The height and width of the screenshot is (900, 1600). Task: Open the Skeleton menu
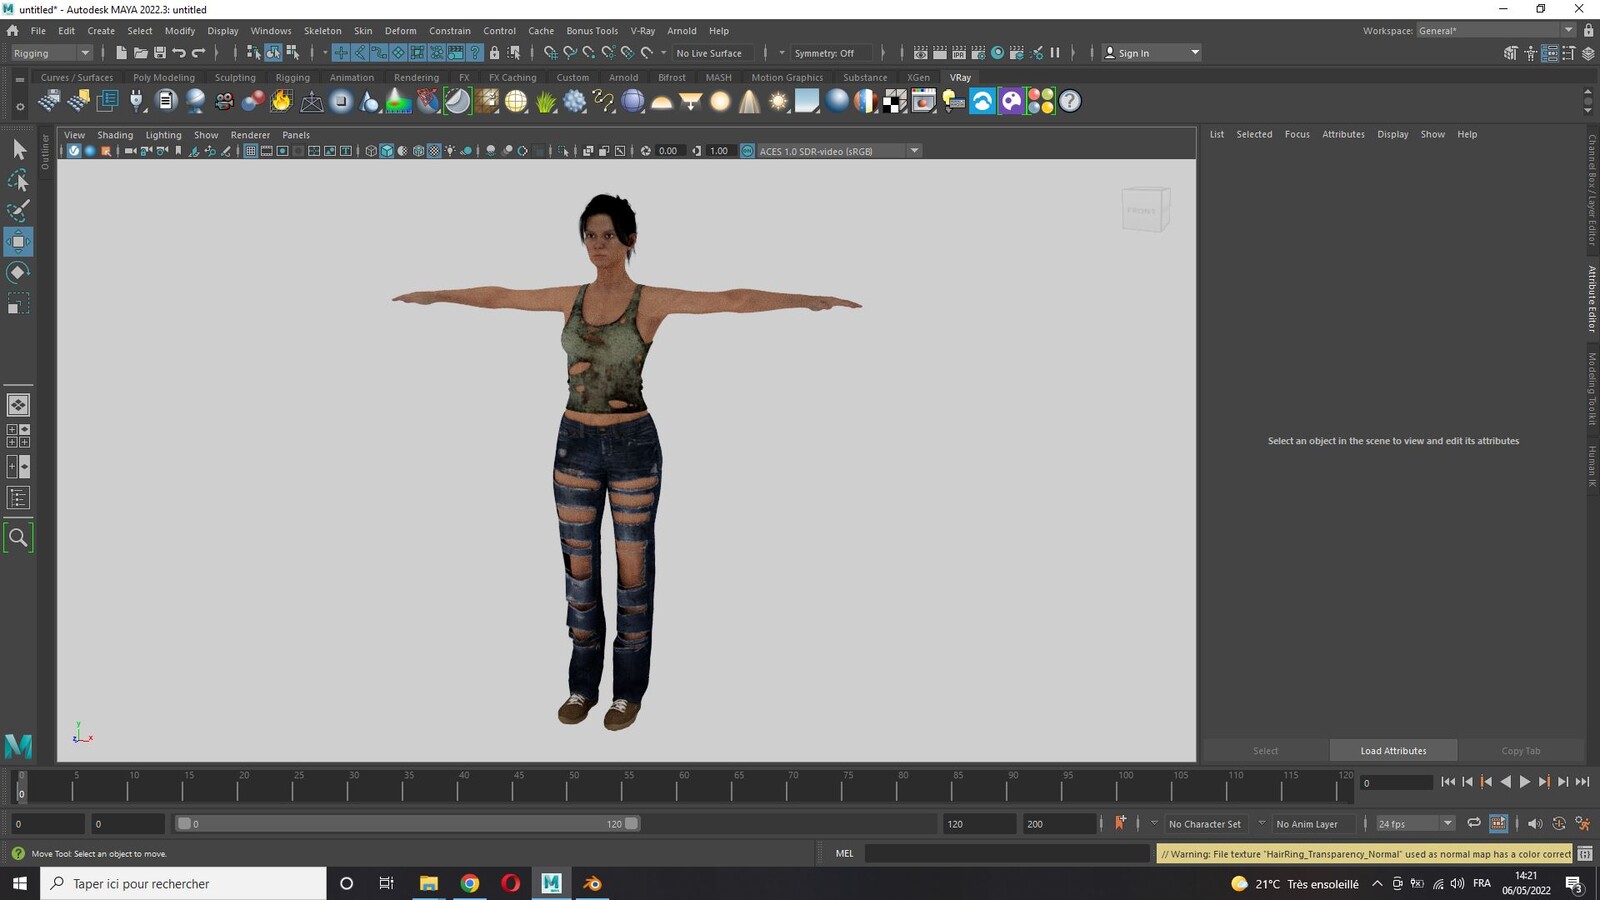click(322, 31)
